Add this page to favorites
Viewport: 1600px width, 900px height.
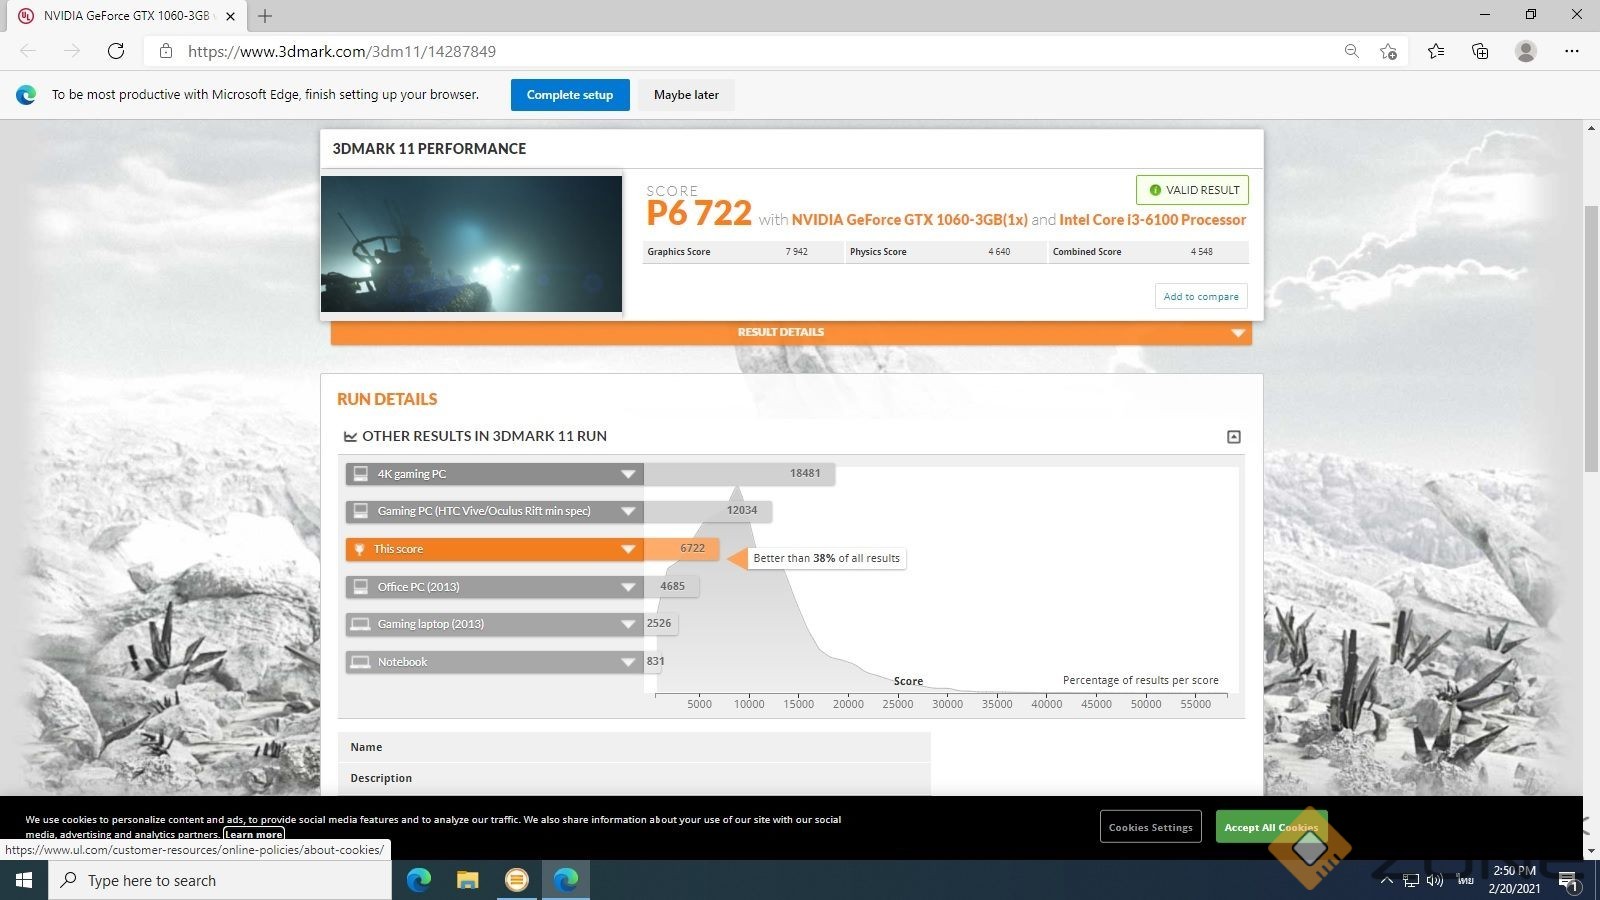click(x=1388, y=51)
